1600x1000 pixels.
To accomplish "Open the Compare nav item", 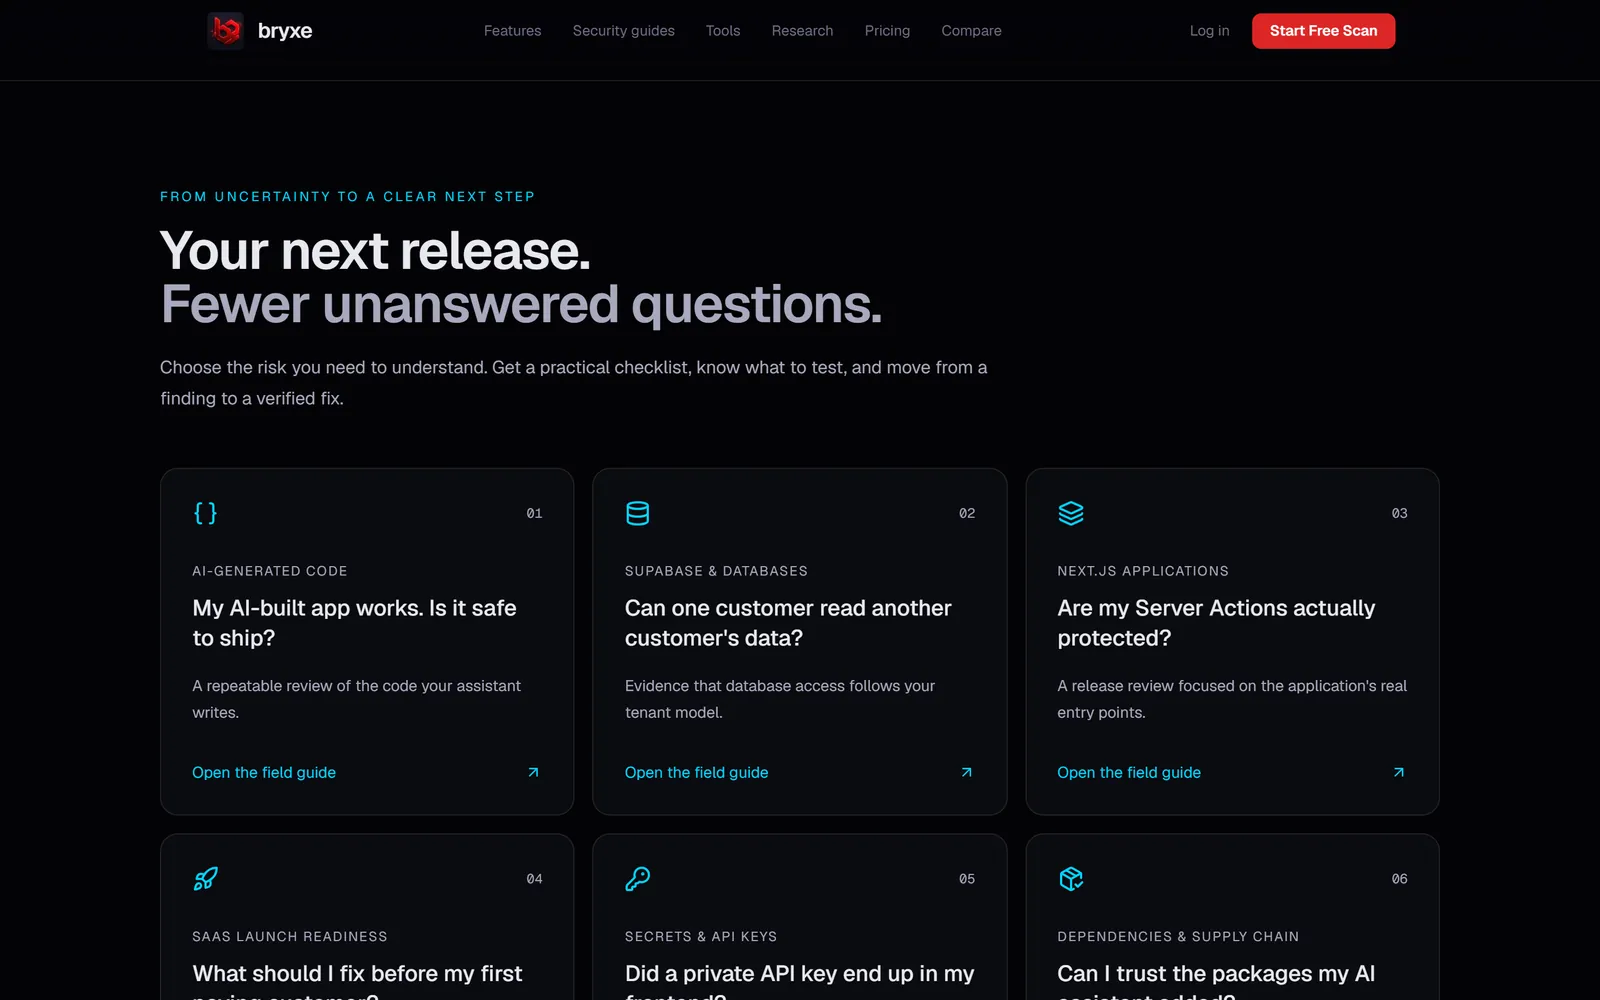I will click(x=971, y=31).
